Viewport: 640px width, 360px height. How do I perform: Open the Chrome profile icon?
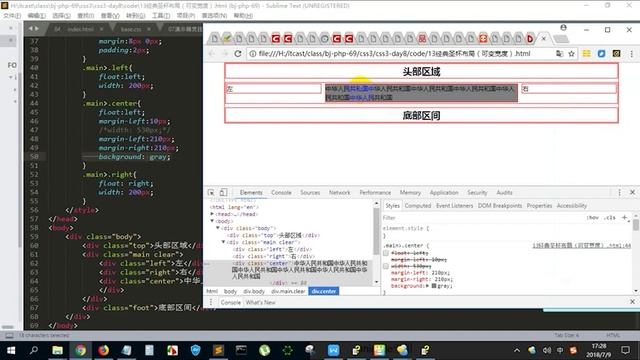click(563, 28)
